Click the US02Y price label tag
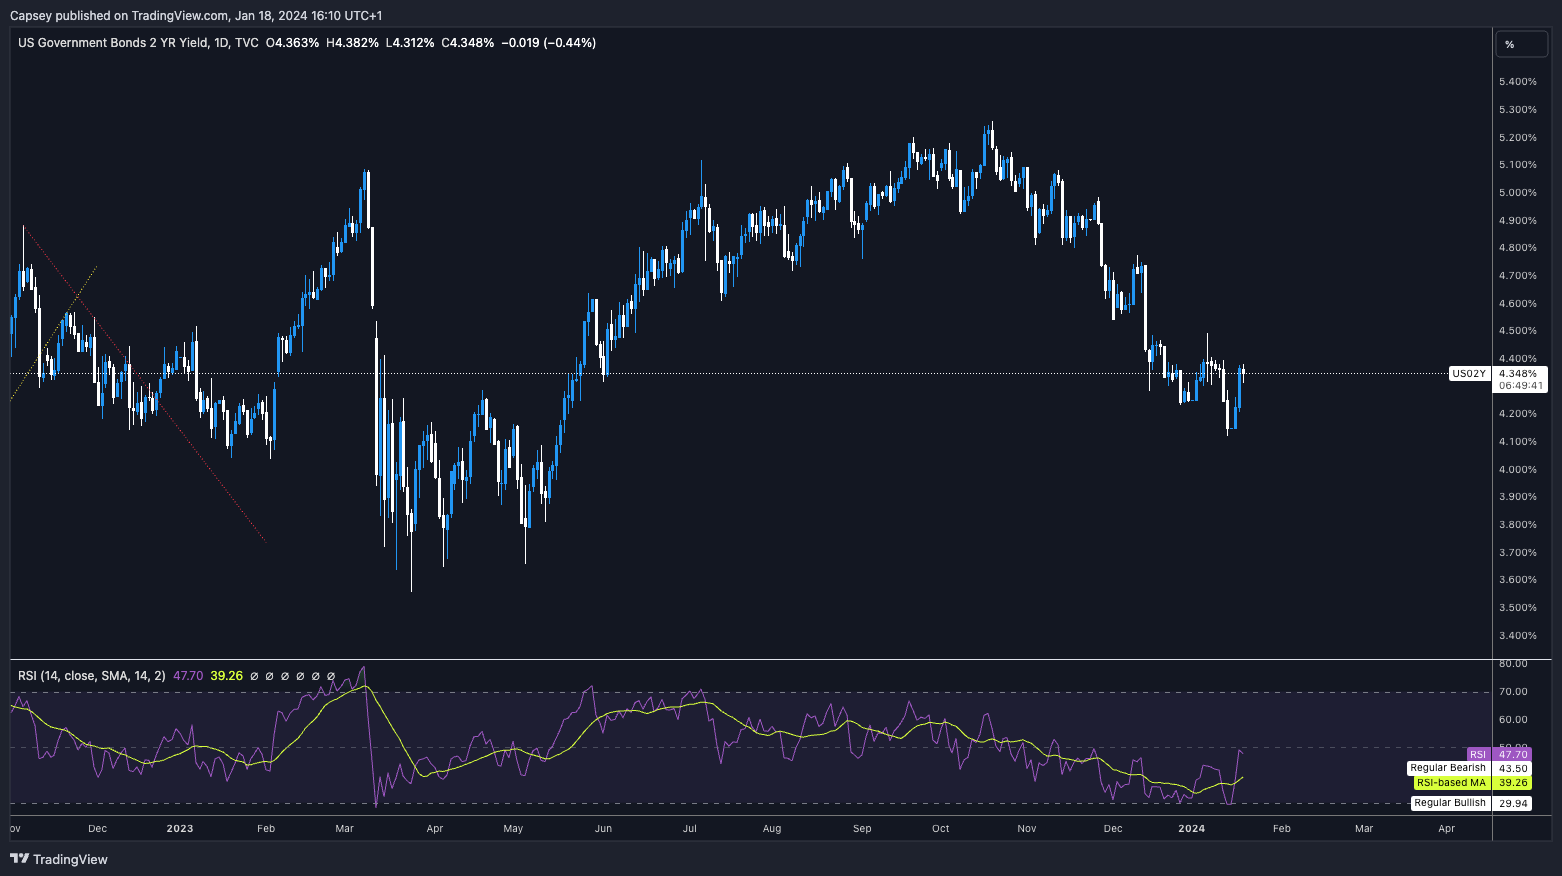The image size is (1562, 876). point(1468,374)
